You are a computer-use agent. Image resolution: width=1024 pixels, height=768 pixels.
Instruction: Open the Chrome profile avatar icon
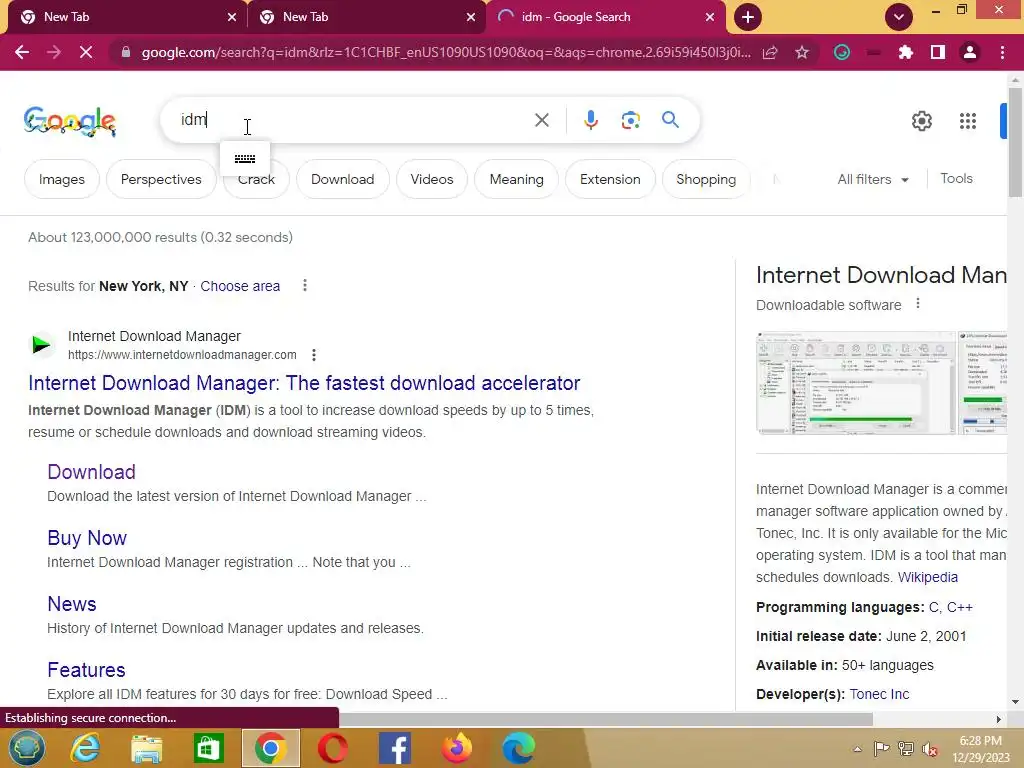click(970, 52)
